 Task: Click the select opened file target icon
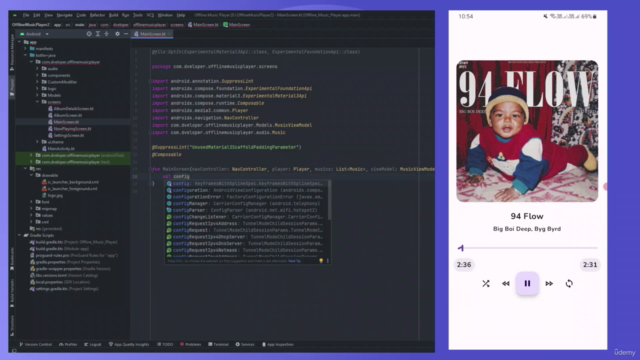coord(89,34)
